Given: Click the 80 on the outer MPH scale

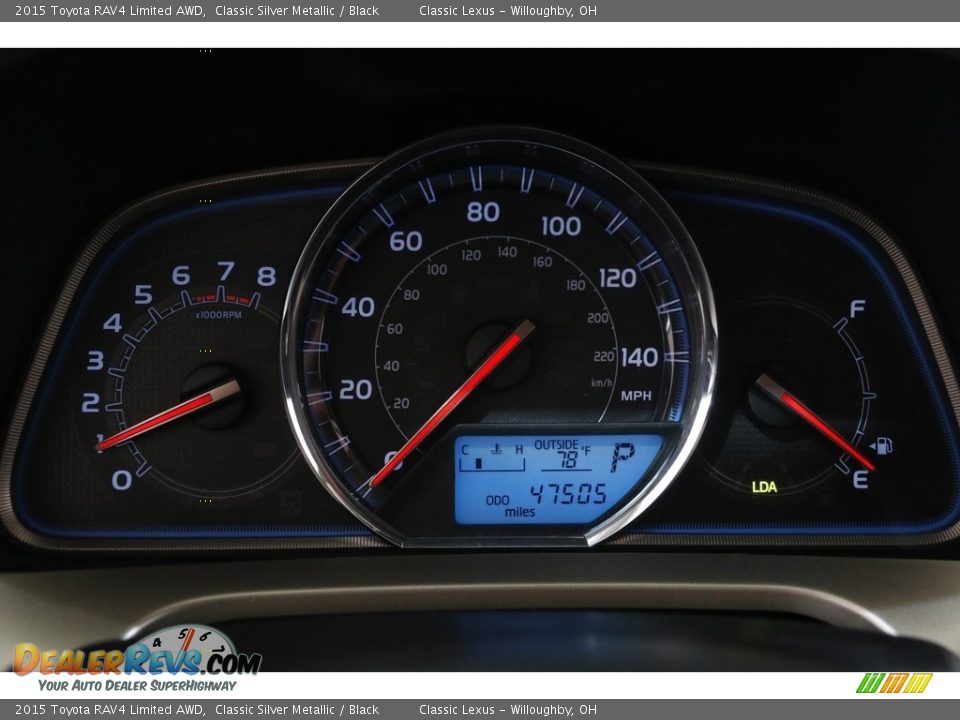Looking at the screenshot, I should [x=483, y=212].
